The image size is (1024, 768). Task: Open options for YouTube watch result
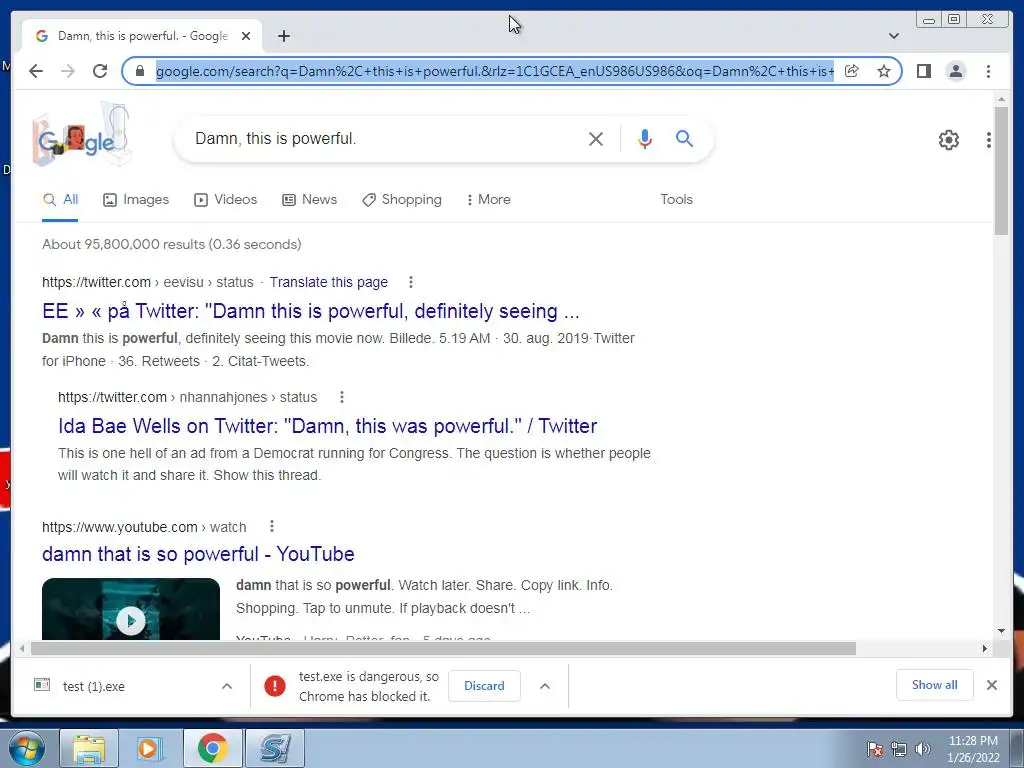(272, 526)
